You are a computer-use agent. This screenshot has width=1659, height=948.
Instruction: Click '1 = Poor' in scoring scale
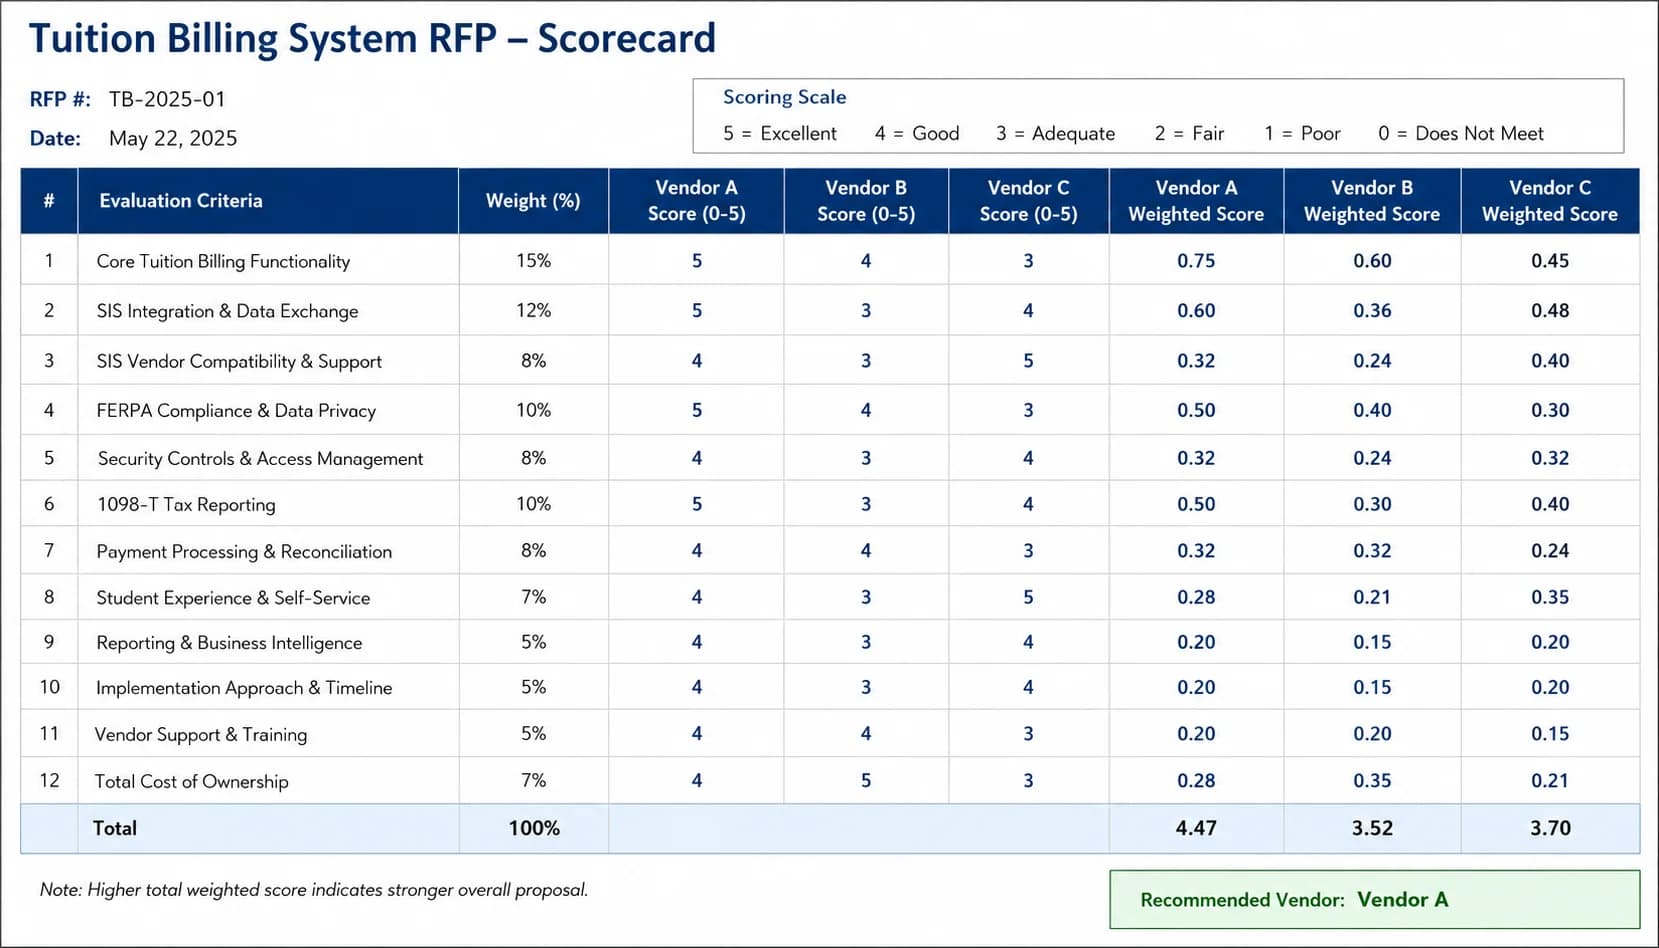click(1302, 133)
